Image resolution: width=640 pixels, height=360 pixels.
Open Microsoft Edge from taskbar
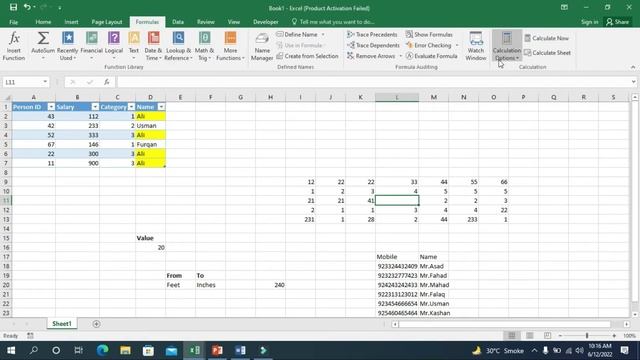(102, 350)
